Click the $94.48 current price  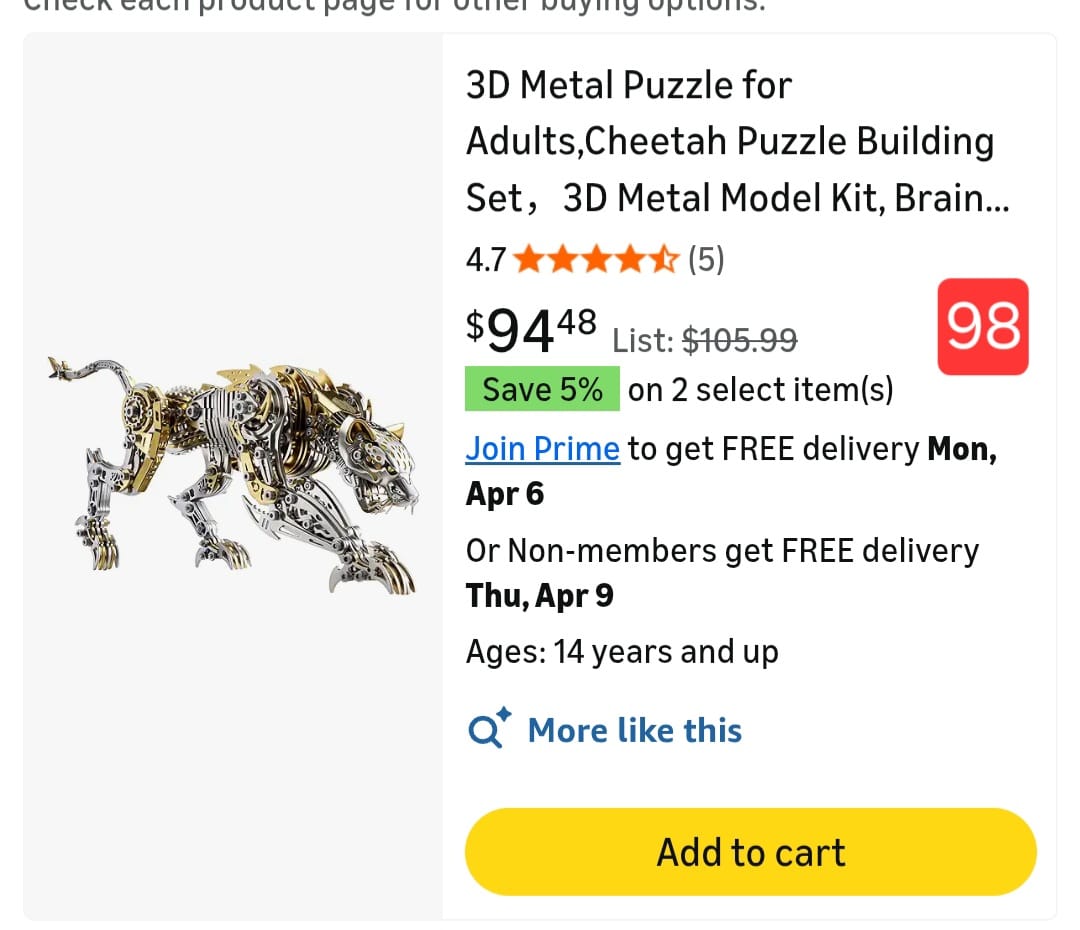[x=531, y=330]
